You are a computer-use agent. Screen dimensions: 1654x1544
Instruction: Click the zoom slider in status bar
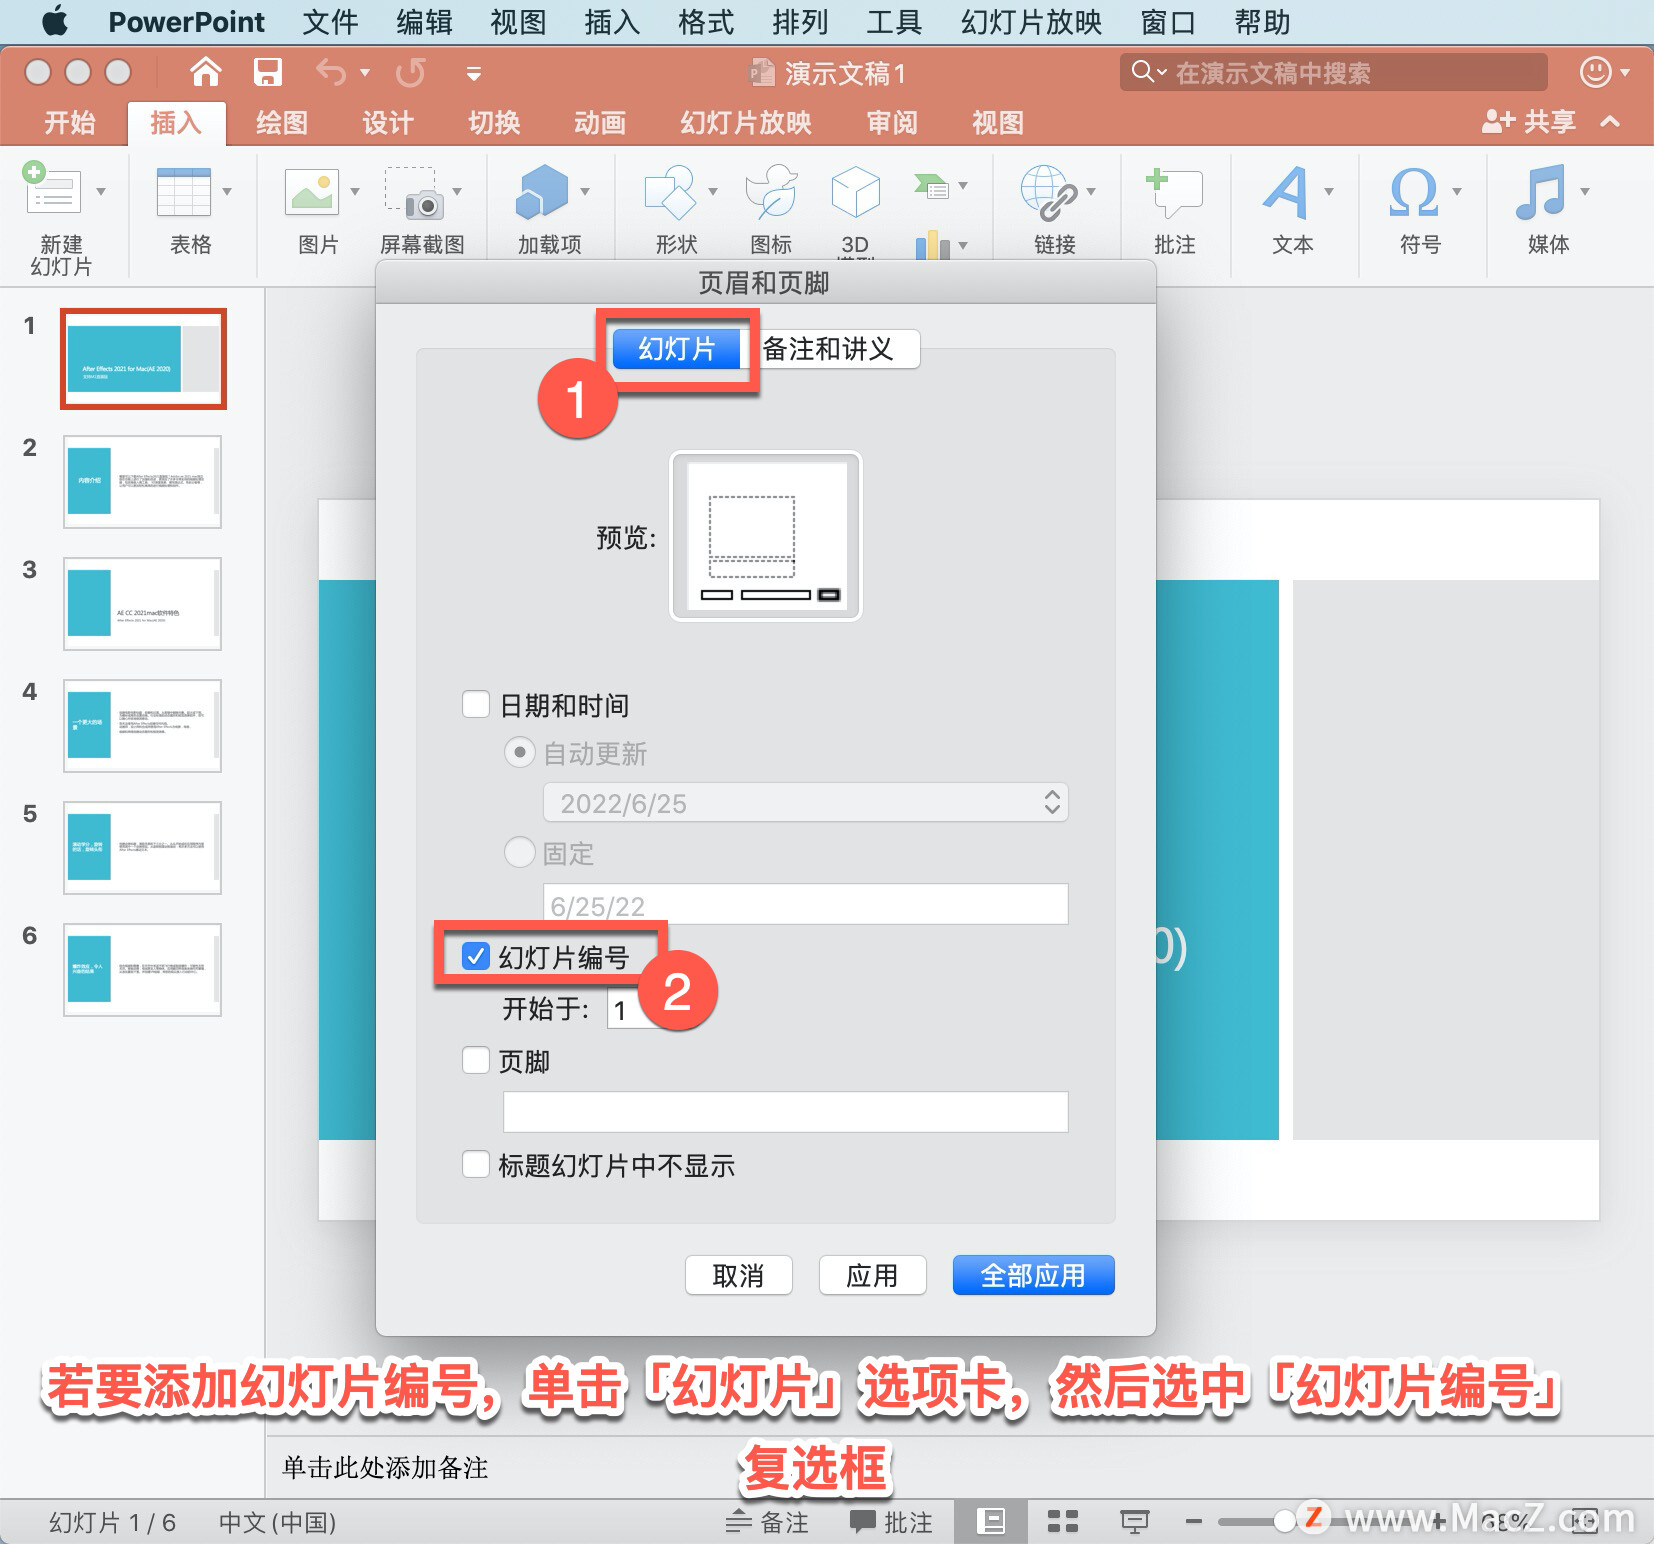tap(1285, 1522)
